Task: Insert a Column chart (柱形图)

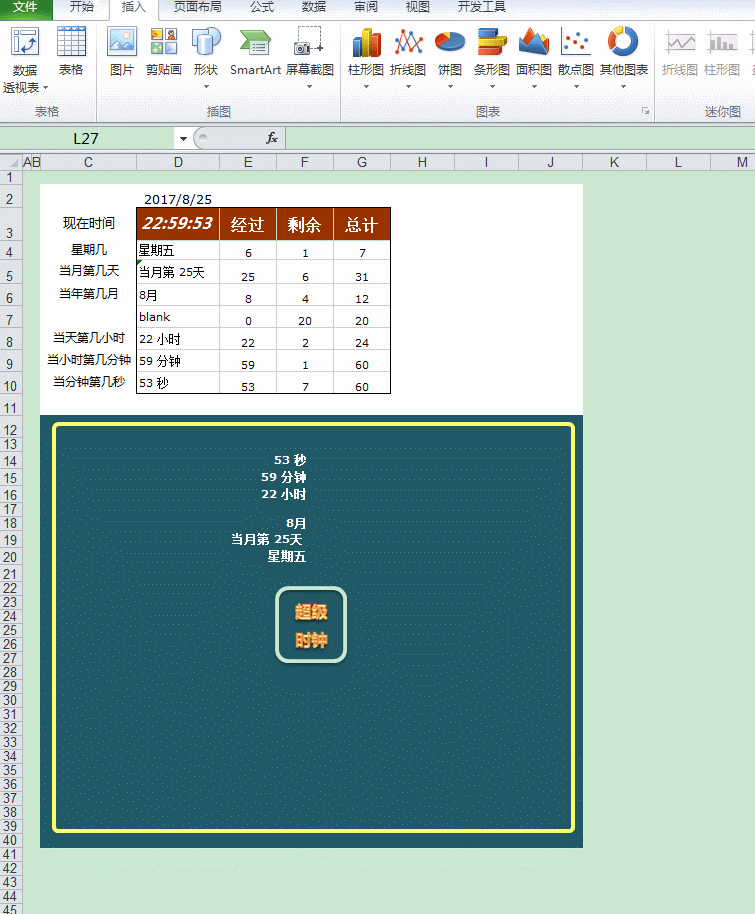Action: click(366, 58)
